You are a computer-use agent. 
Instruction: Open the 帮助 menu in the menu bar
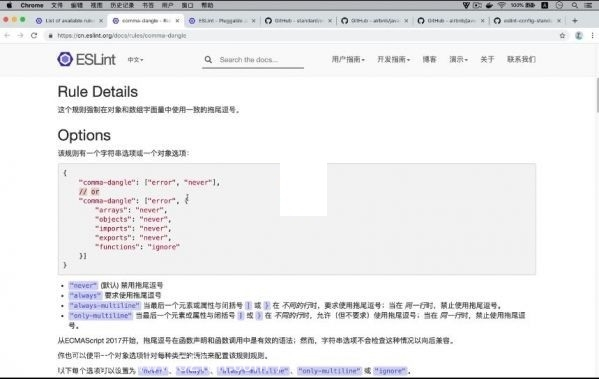(207, 5)
